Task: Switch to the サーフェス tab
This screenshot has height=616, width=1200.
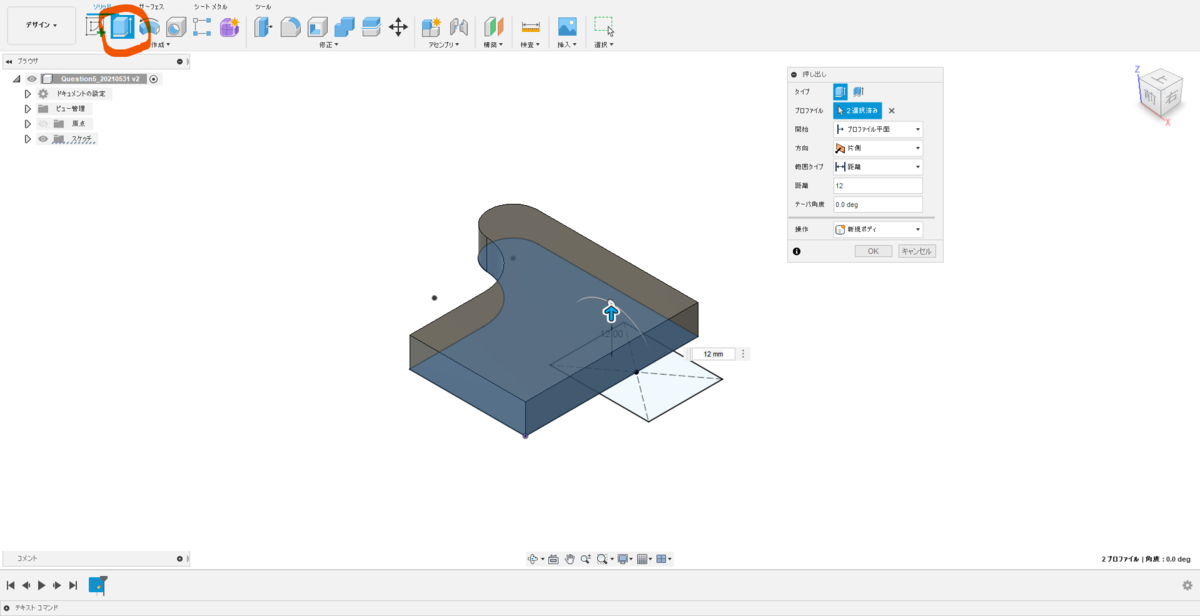Action: tap(150, 6)
